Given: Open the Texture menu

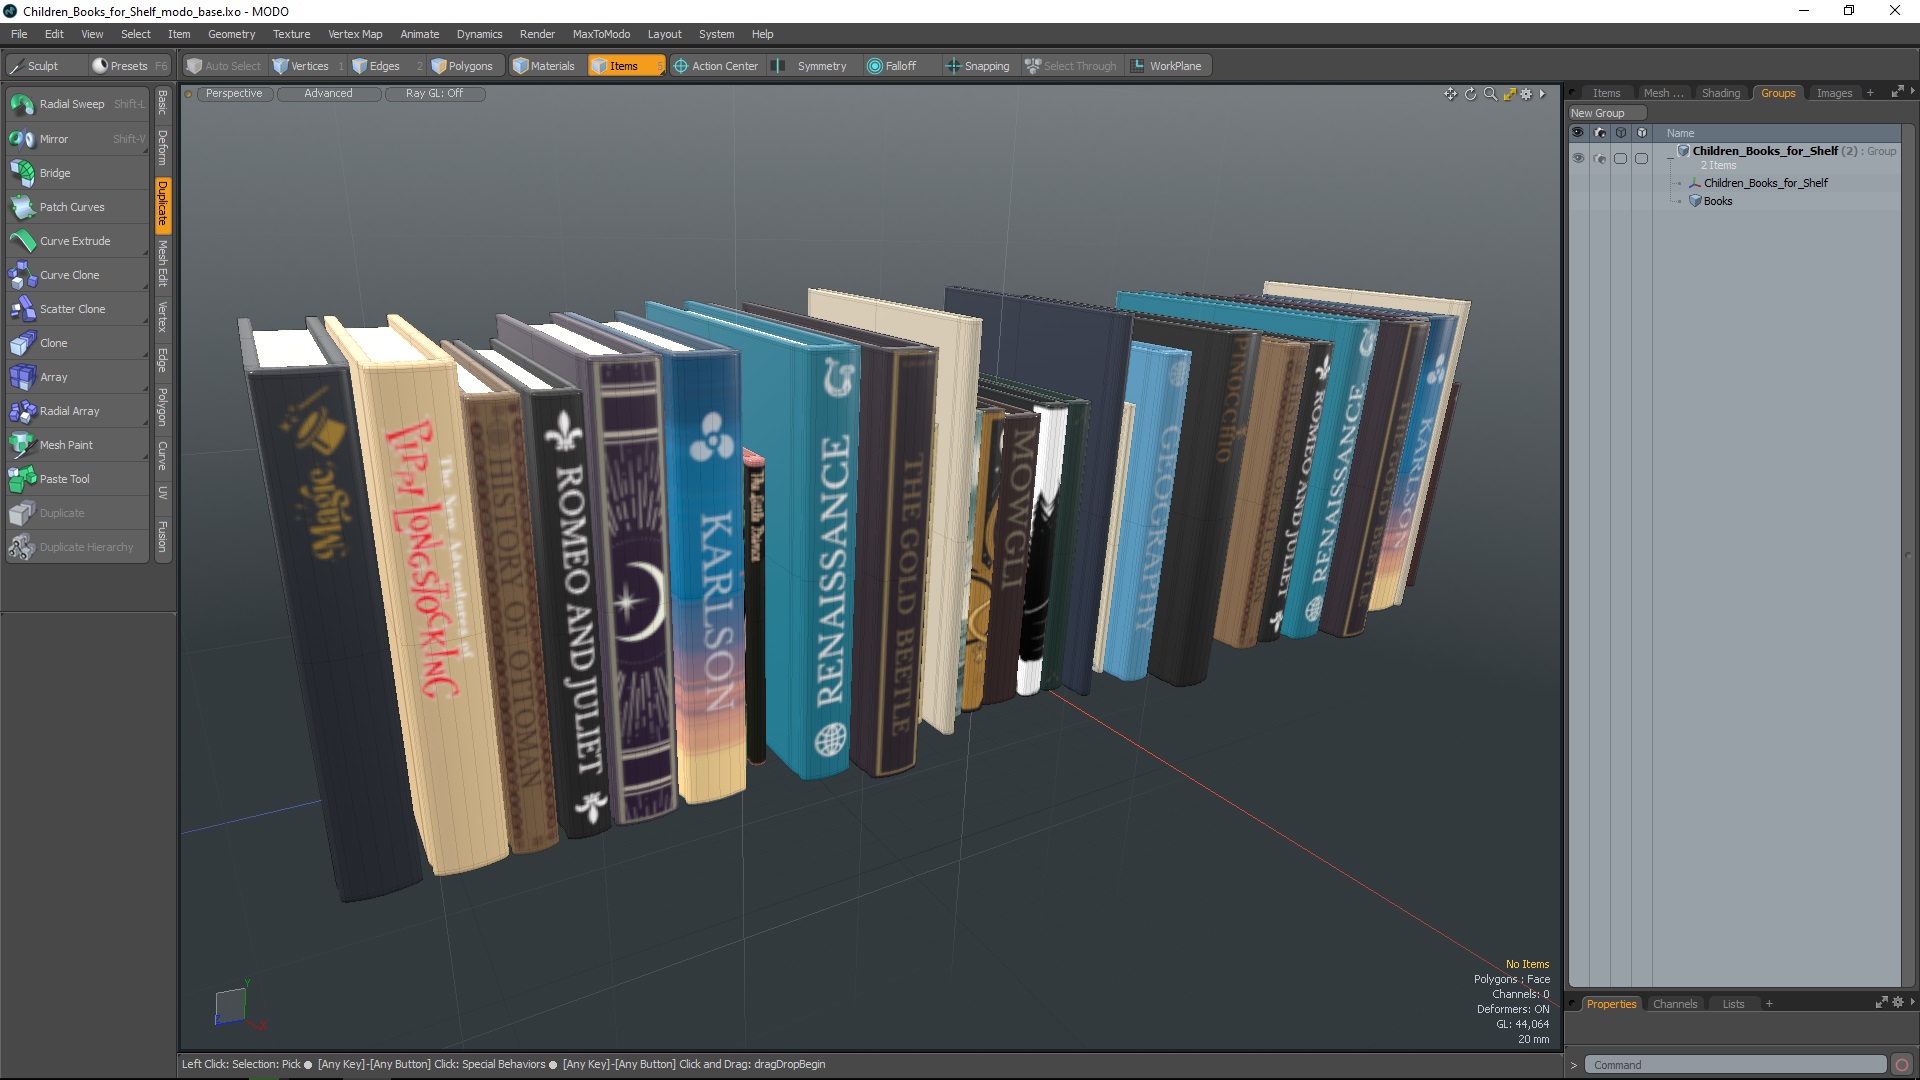Looking at the screenshot, I should pyautogui.click(x=291, y=34).
